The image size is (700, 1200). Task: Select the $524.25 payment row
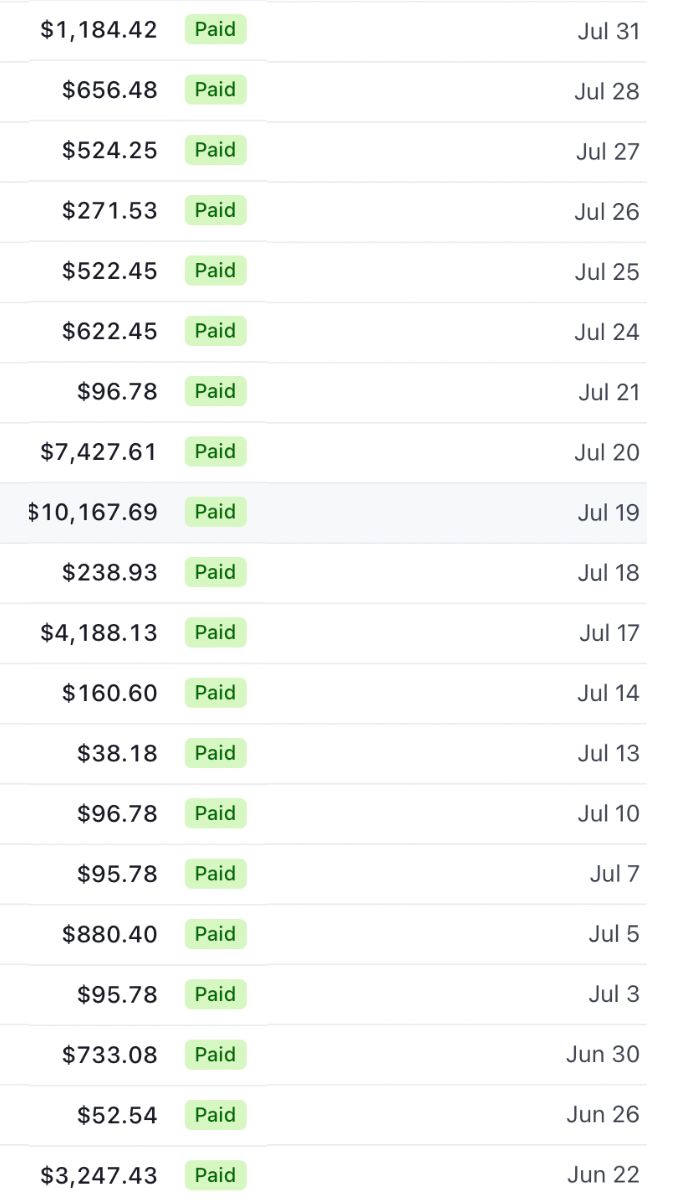(x=110, y=150)
